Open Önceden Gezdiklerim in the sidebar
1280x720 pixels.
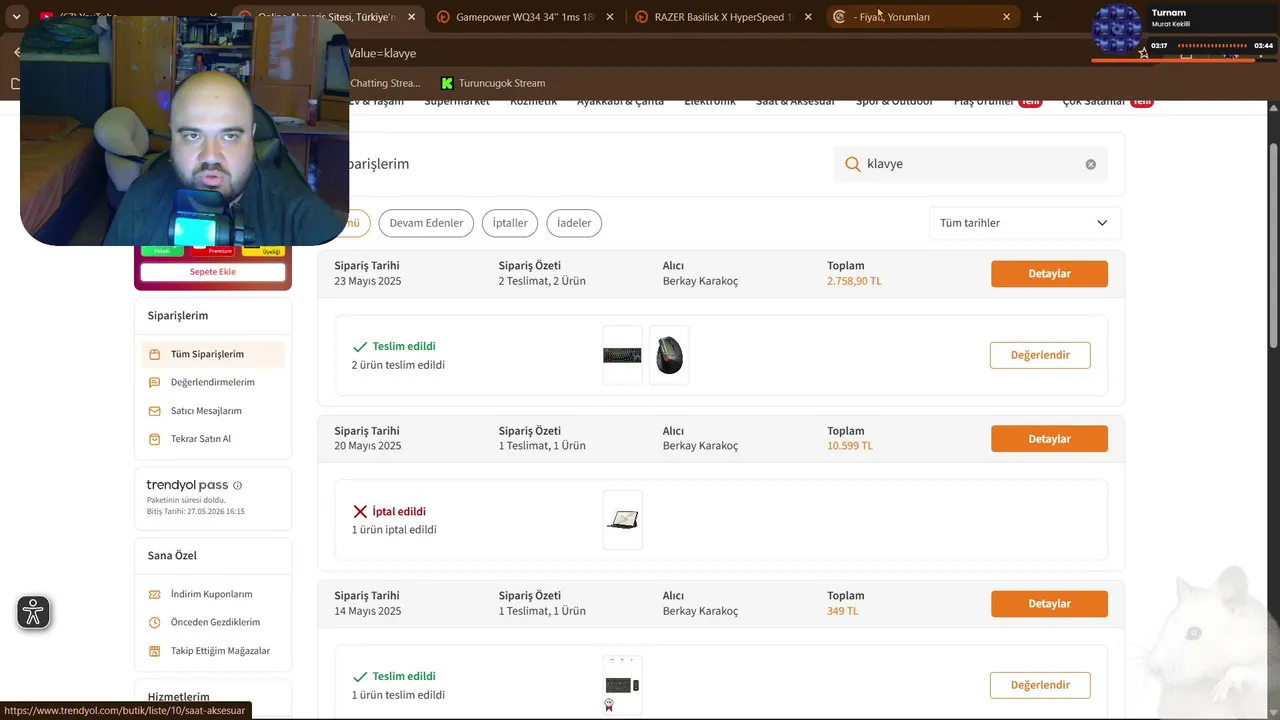[213, 622]
